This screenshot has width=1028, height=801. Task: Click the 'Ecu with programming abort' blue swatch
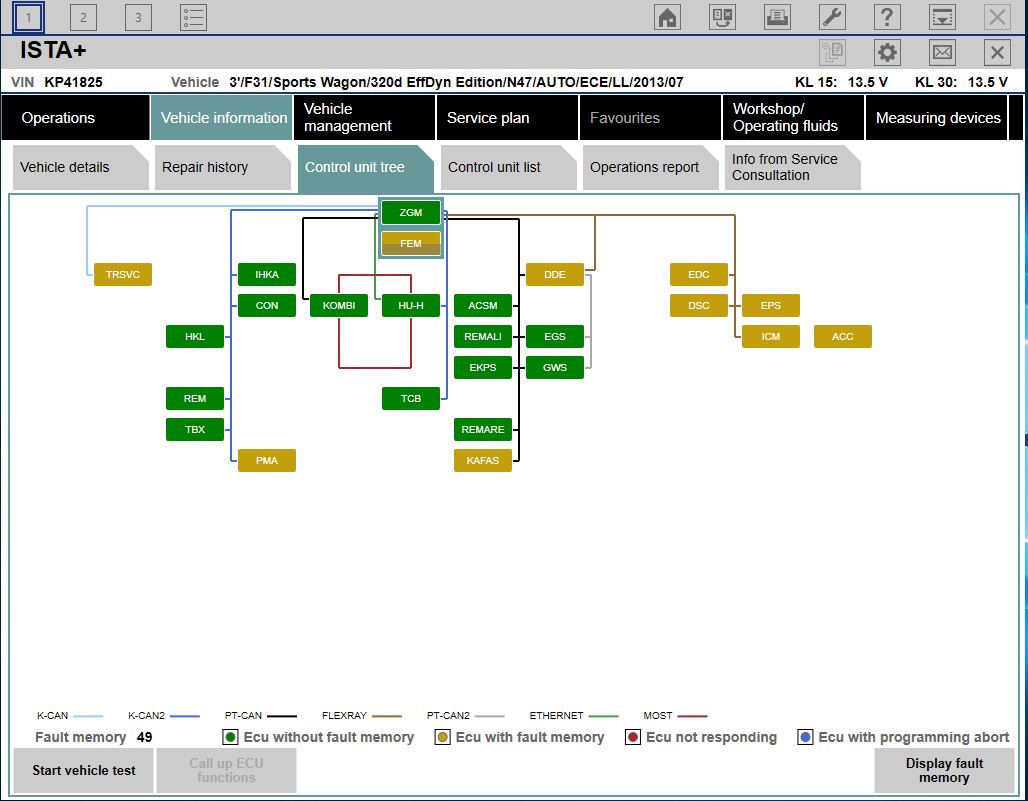[x=805, y=738]
